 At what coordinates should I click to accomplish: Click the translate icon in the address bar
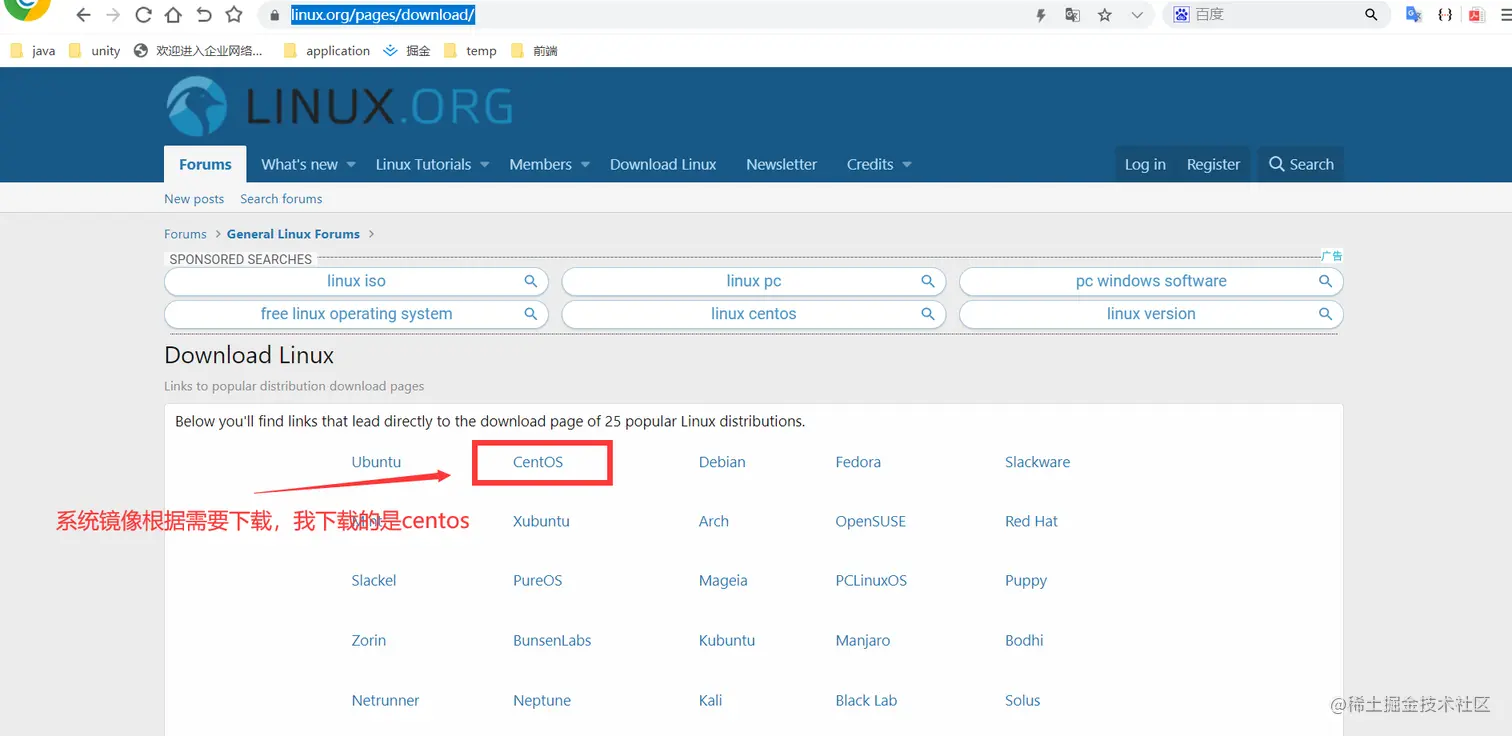pyautogui.click(x=1072, y=15)
